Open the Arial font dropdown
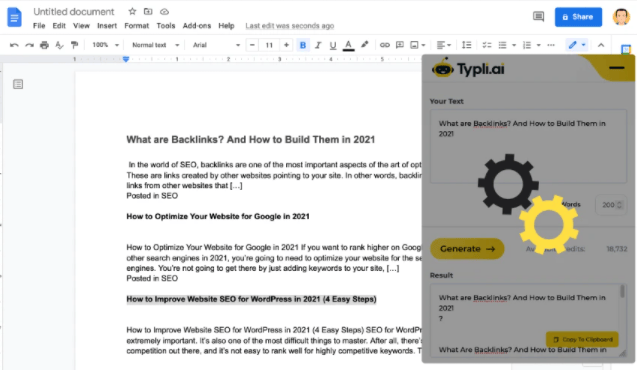 click(x=216, y=45)
